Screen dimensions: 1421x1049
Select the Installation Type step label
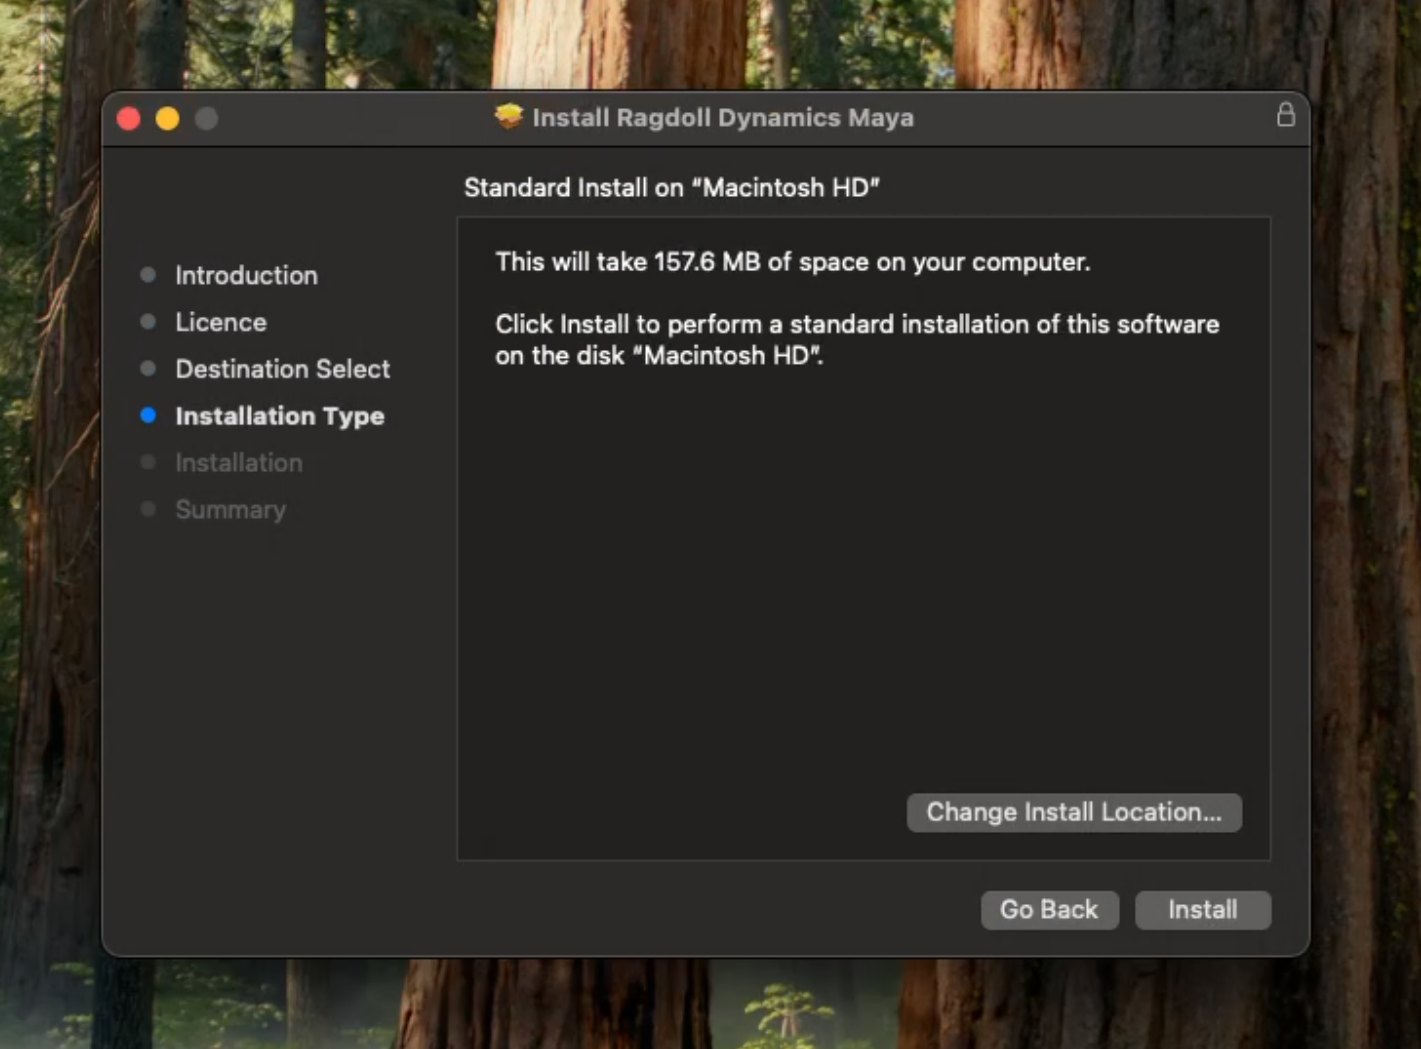279,416
